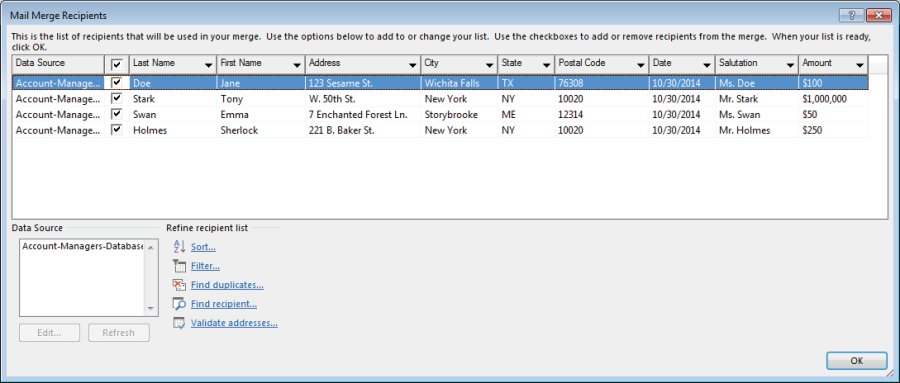This screenshot has height=383, width=900.
Task: Click the address '7 Enchanted Forest Ln.'
Action: pos(358,115)
